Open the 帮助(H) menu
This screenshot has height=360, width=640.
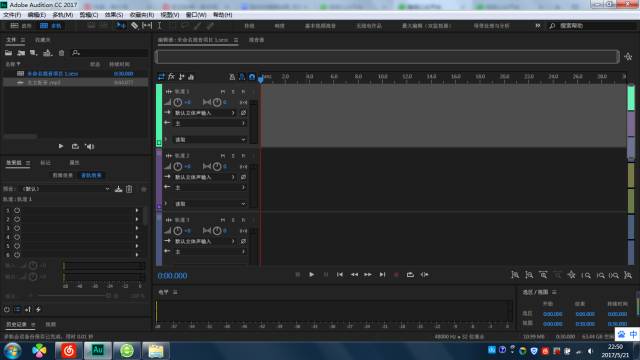click(x=222, y=15)
